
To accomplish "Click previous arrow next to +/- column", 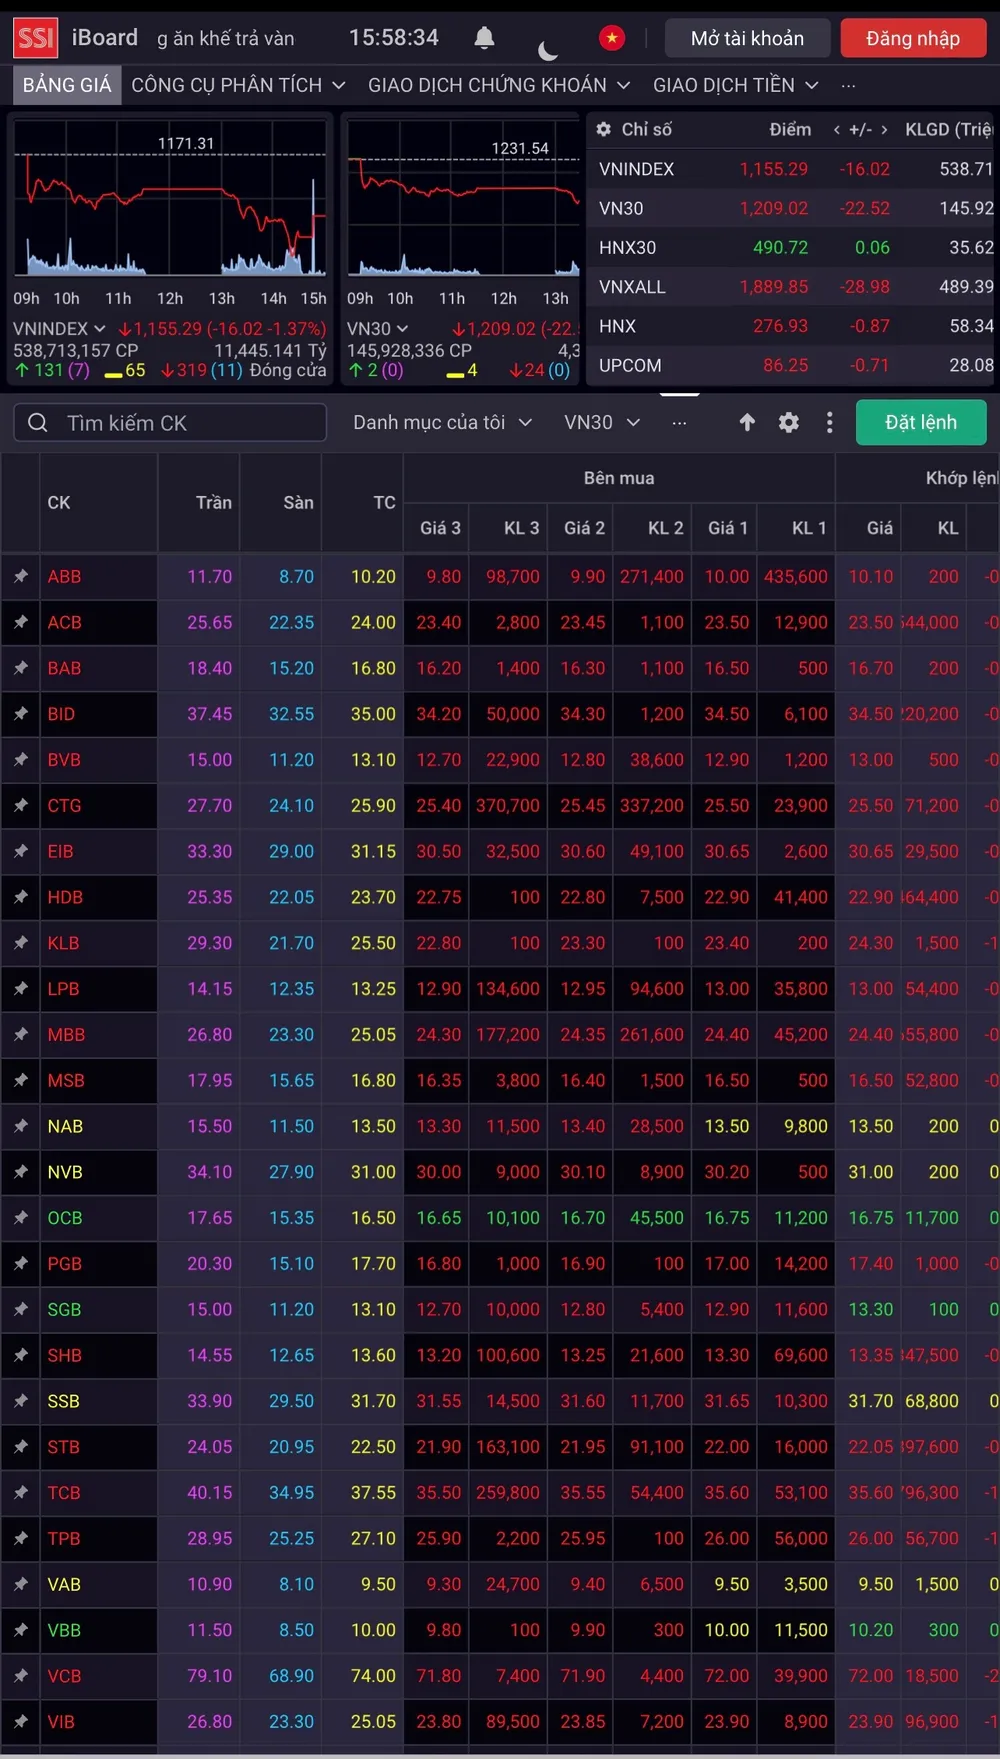I will pyautogui.click(x=836, y=130).
